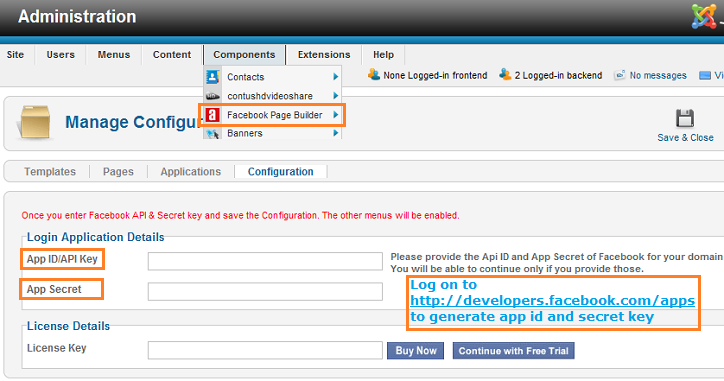
Task: Focus the App Secret input field
Action: (x=265, y=291)
